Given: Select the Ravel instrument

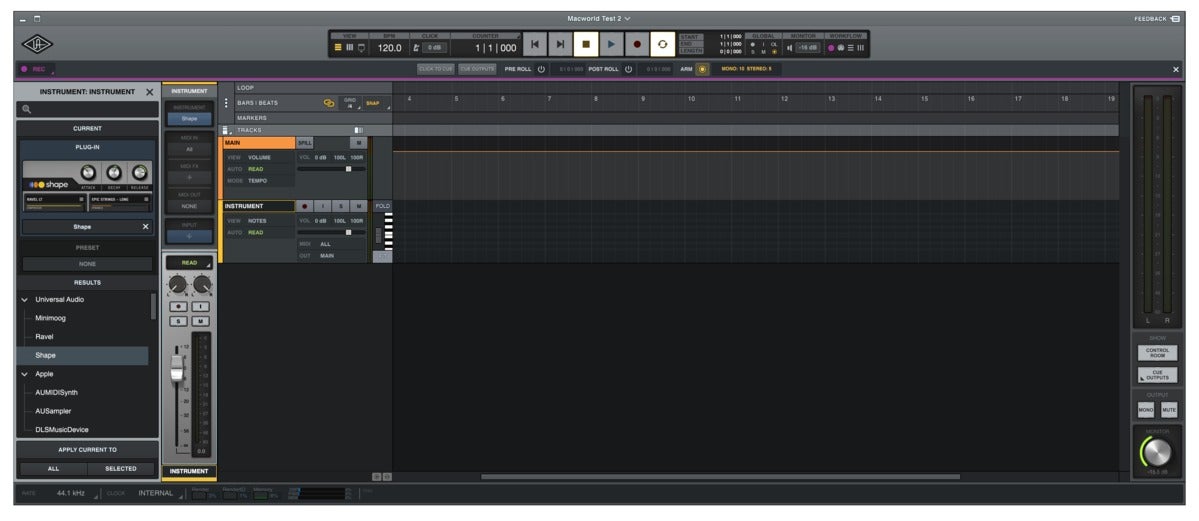Looking at the screenshot, I should [44, 337].
